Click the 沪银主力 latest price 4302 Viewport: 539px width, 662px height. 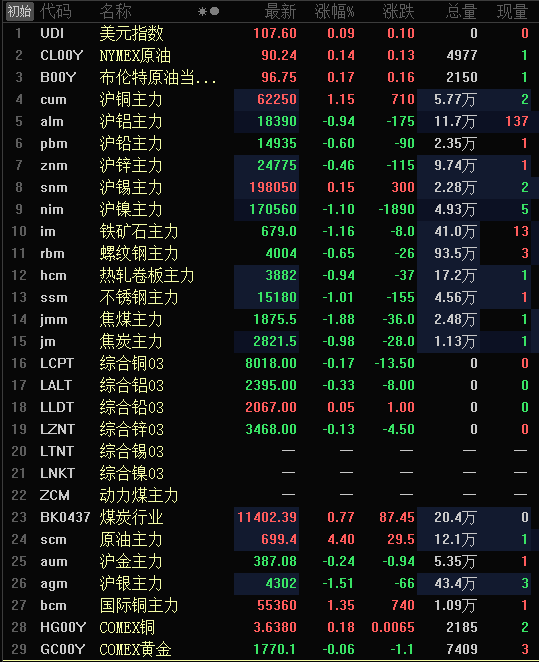pos(281,583)
